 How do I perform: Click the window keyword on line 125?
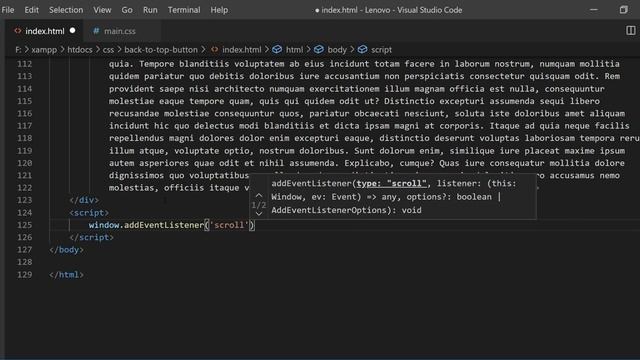(x=104, y=225)
